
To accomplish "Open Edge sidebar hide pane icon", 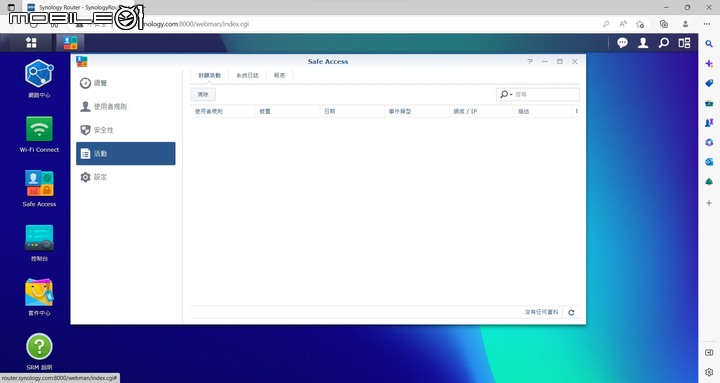I will coord(709,352).
